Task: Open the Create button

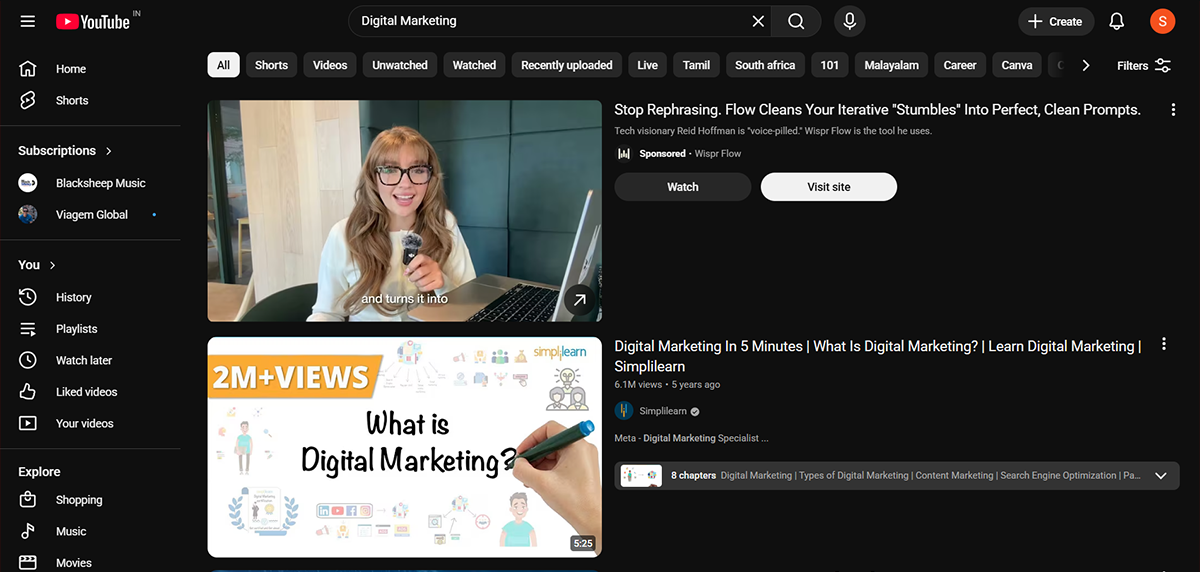Action: pos(1056,21)
